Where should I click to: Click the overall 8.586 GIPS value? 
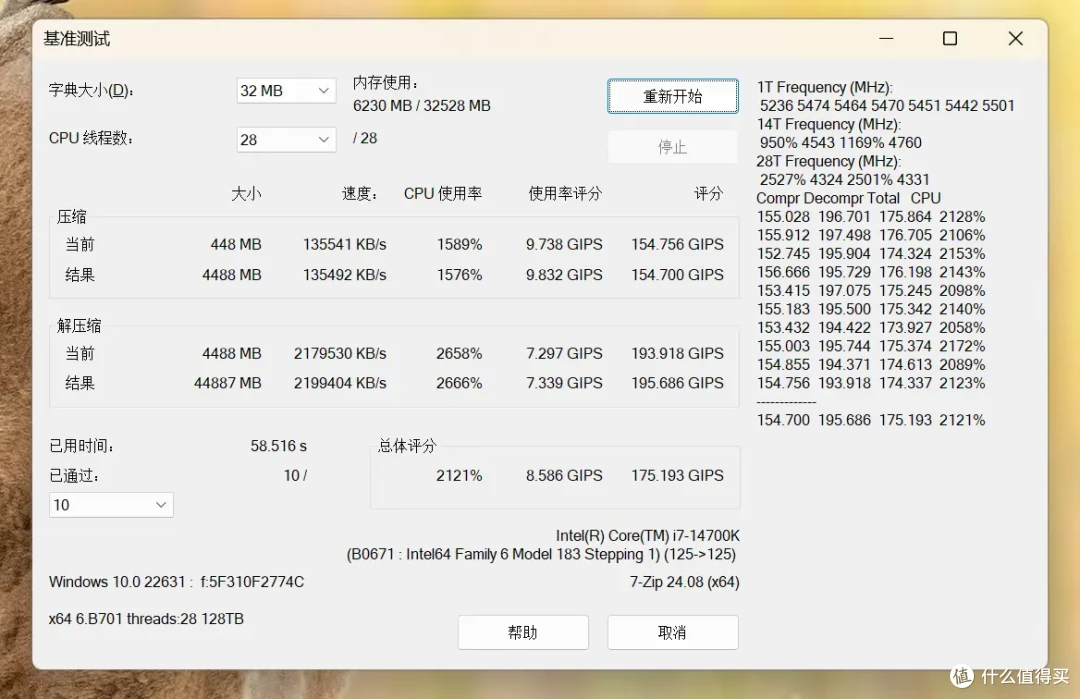pos(564,475)
